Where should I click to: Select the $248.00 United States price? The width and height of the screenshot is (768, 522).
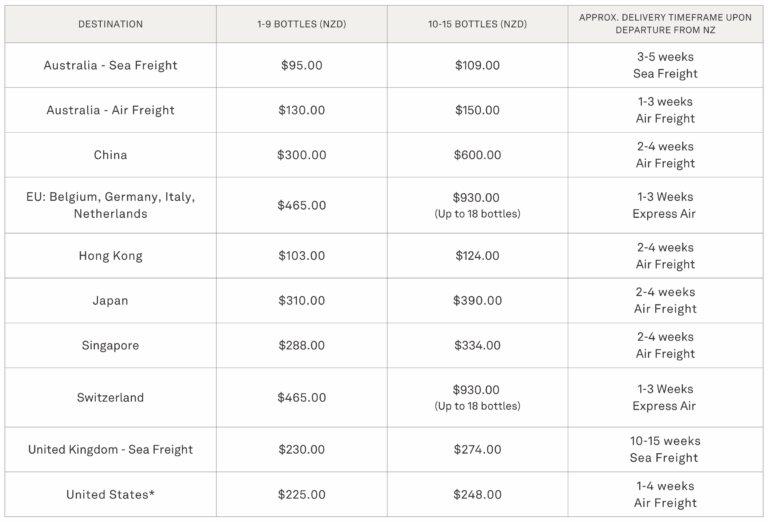click(477, 494)
